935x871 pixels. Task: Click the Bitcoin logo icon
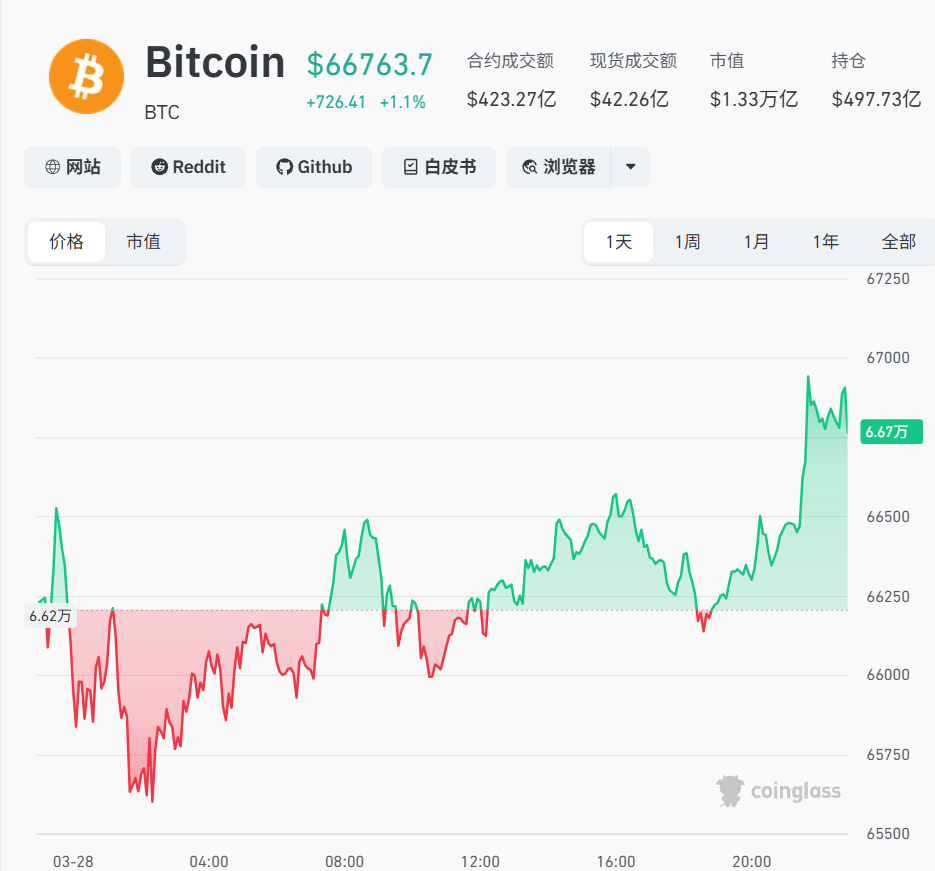[x=86, y=76]
